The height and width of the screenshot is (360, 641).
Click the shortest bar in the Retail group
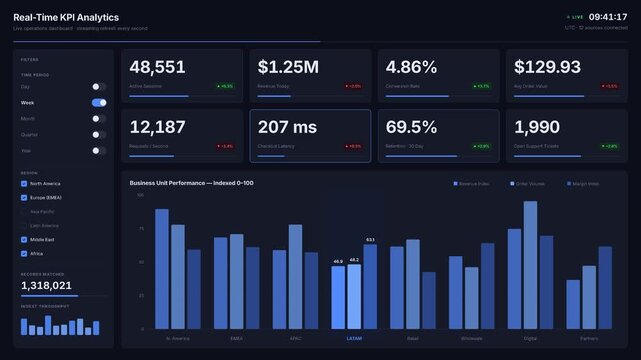[x=429, y=301]
